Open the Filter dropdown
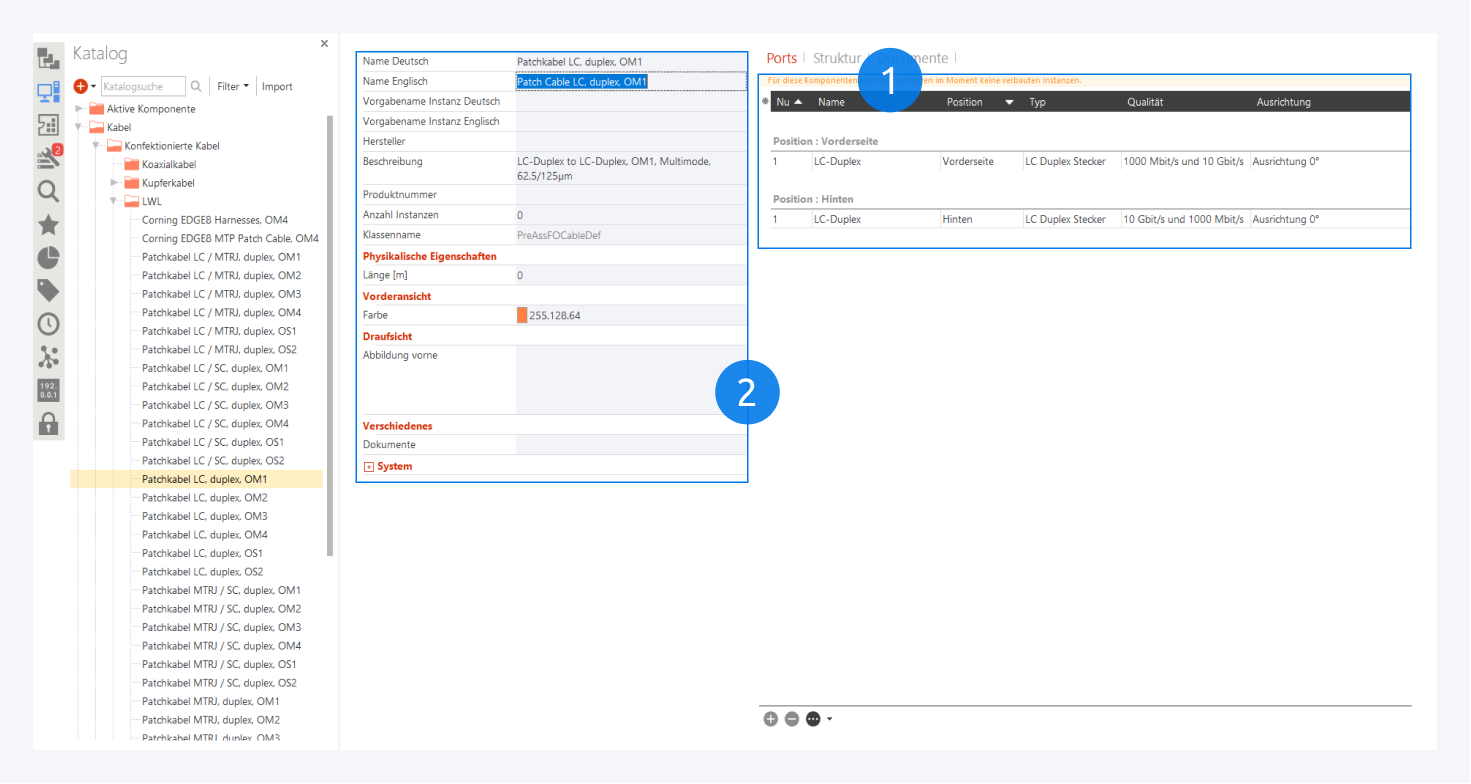The image size is (1471, 784). pos(233,87)
